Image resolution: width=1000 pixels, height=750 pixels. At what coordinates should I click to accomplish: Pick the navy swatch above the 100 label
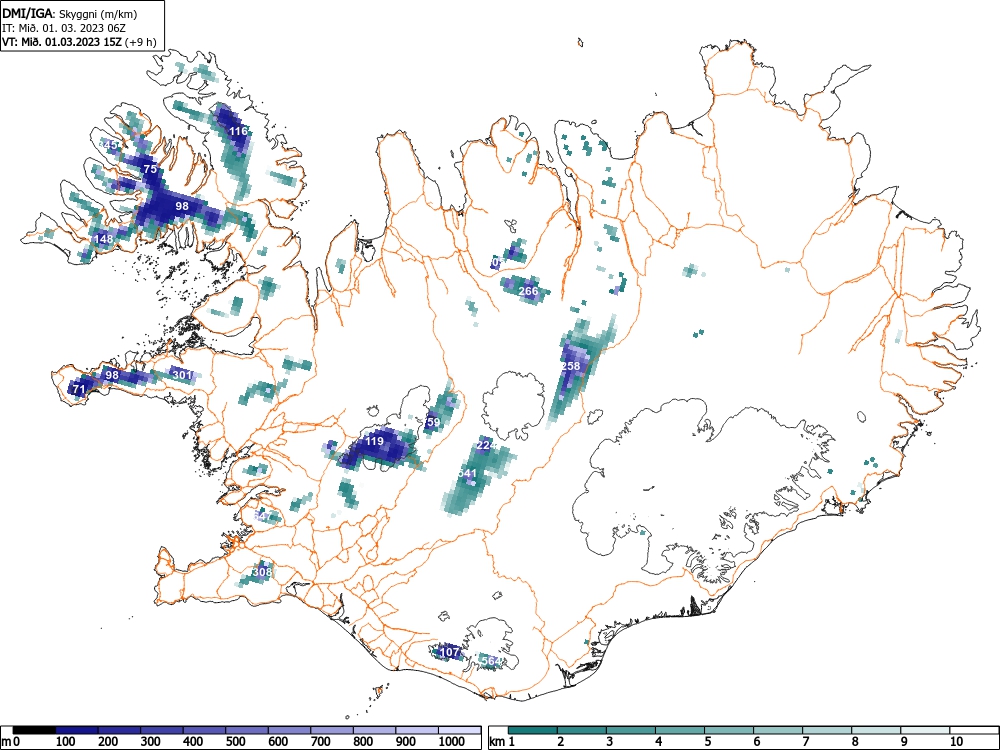pos(77,730)
